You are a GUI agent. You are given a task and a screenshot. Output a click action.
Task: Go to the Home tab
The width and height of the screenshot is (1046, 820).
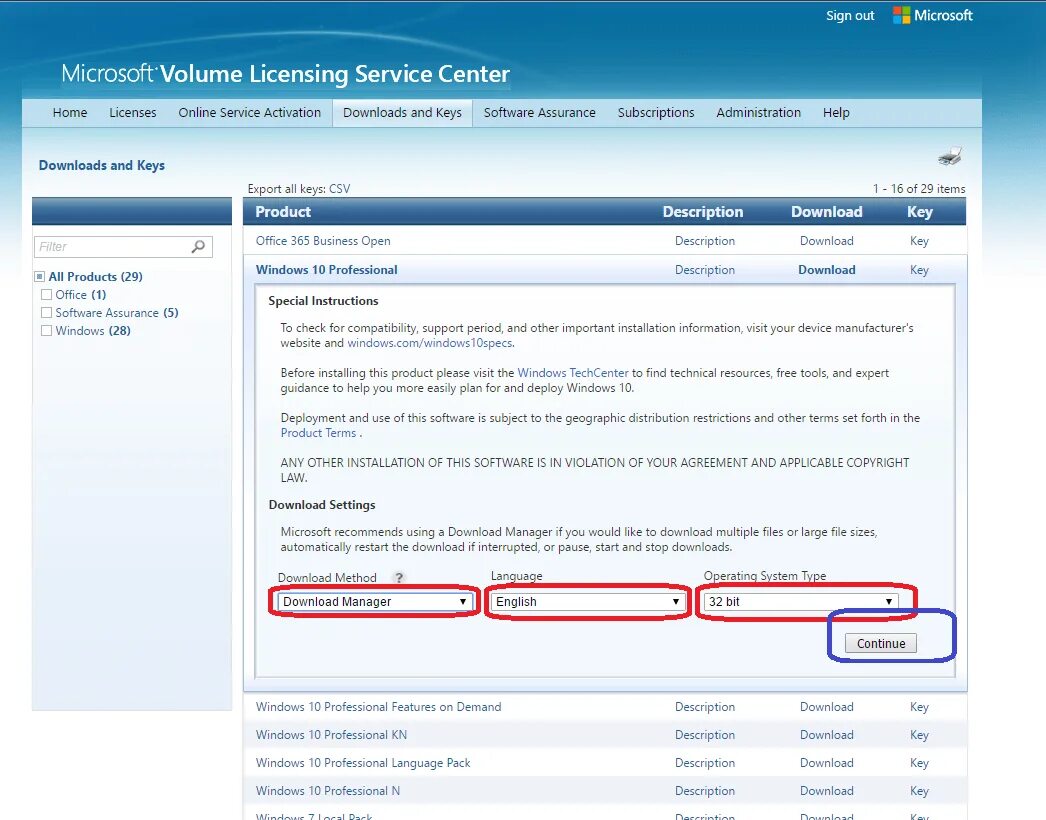pyautogui.click(x=70, y=113)
